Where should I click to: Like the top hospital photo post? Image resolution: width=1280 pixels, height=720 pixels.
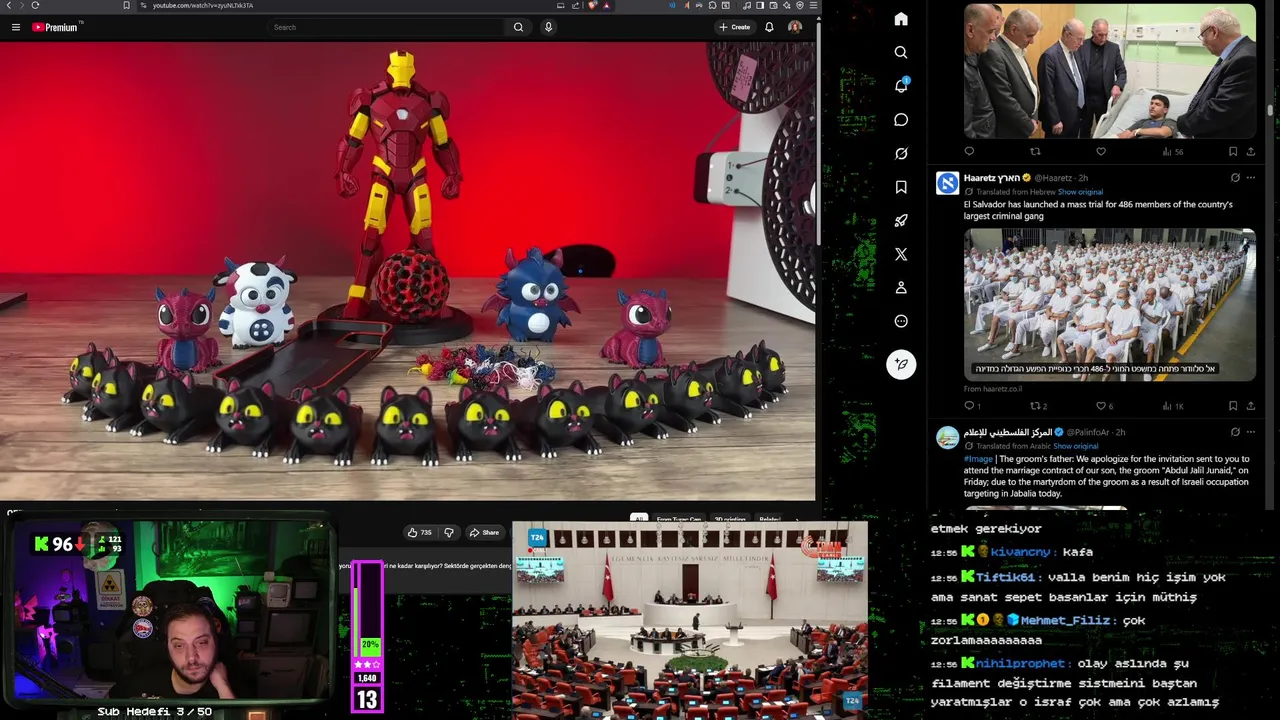[x=1101, y=152]
